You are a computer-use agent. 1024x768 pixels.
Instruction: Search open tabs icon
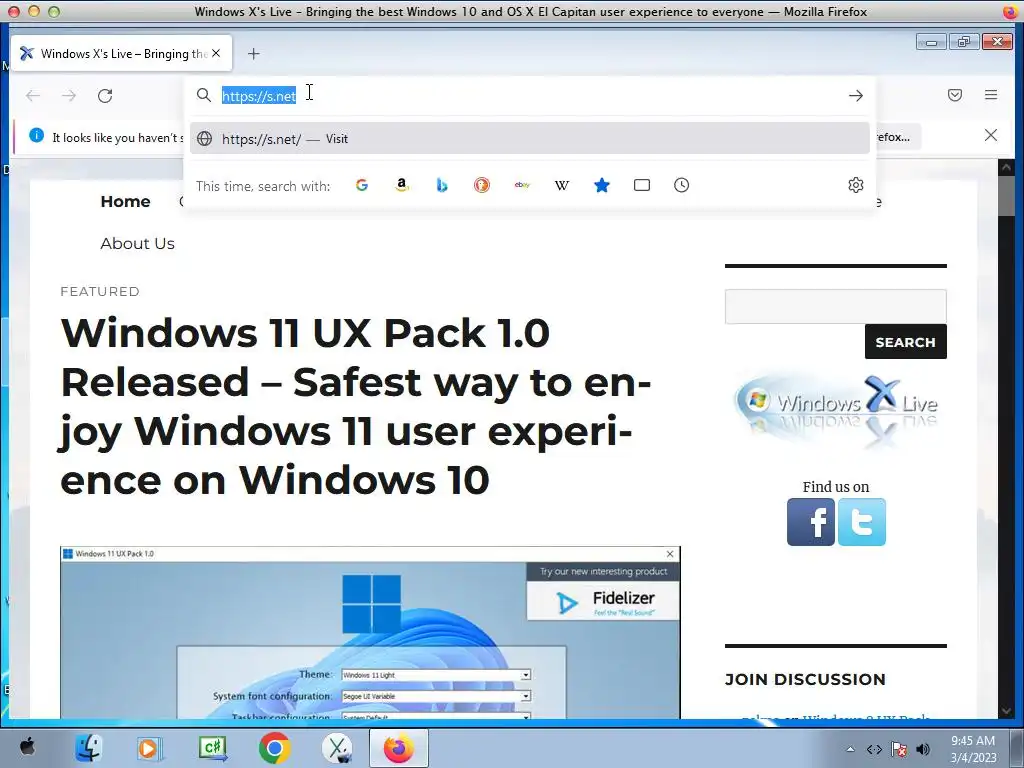tap(642, 185)
